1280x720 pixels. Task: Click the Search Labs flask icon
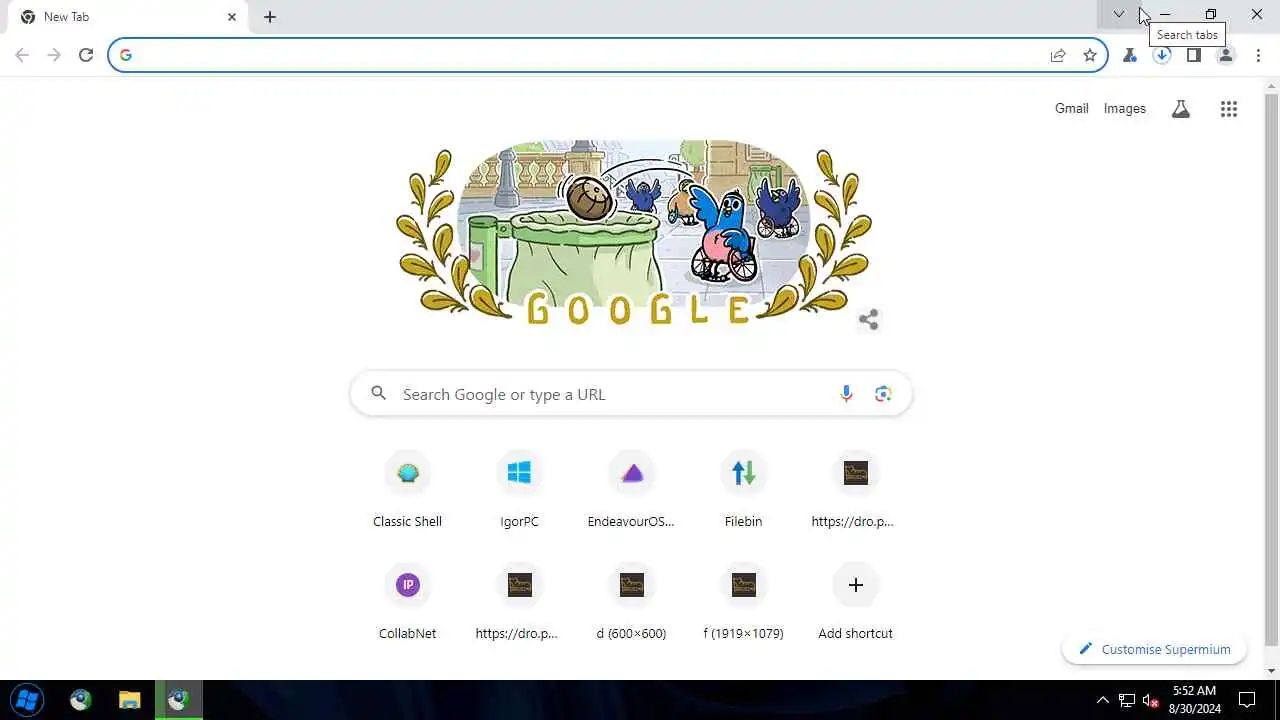click(x=1181, y=109)
